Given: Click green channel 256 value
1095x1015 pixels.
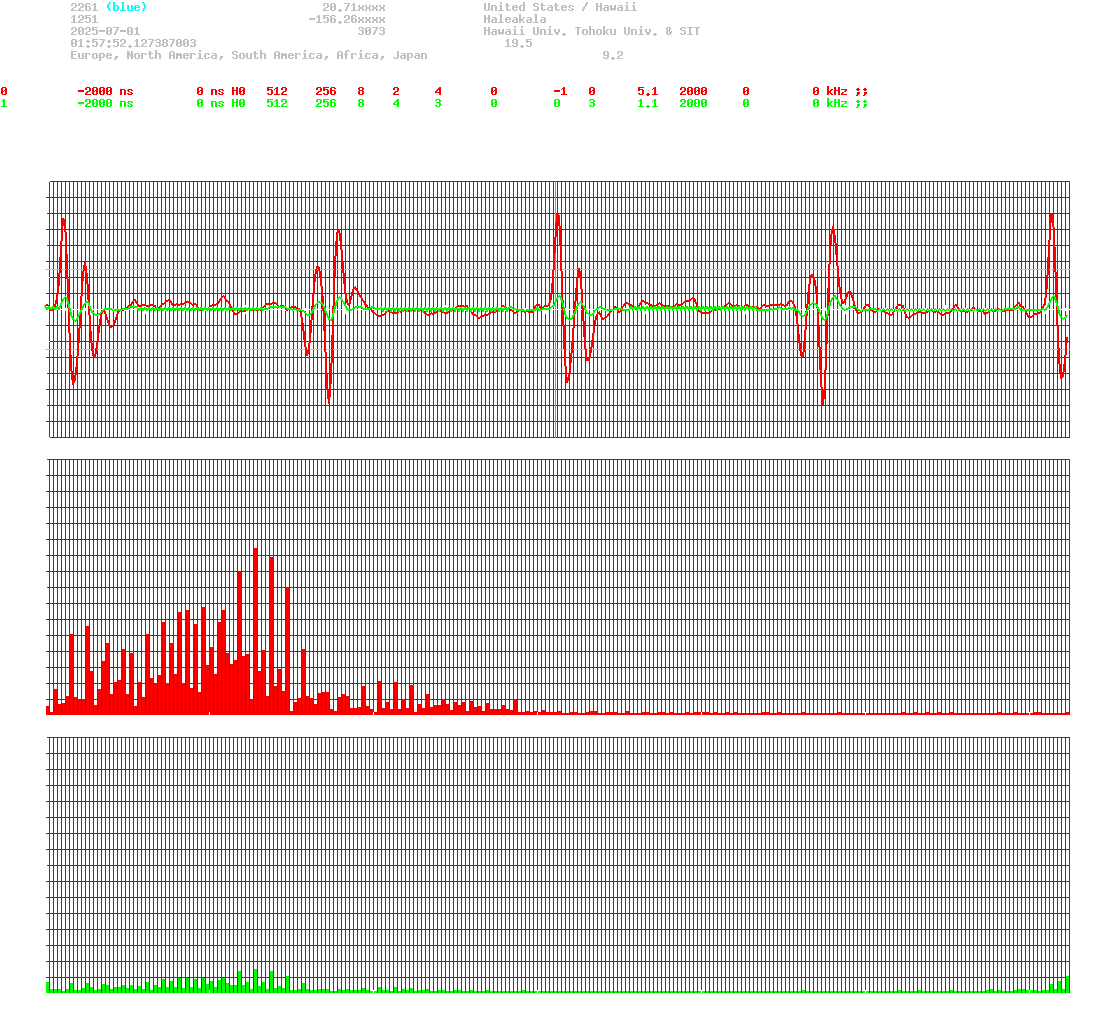Looking at the screenshot, I should point(325,103).
